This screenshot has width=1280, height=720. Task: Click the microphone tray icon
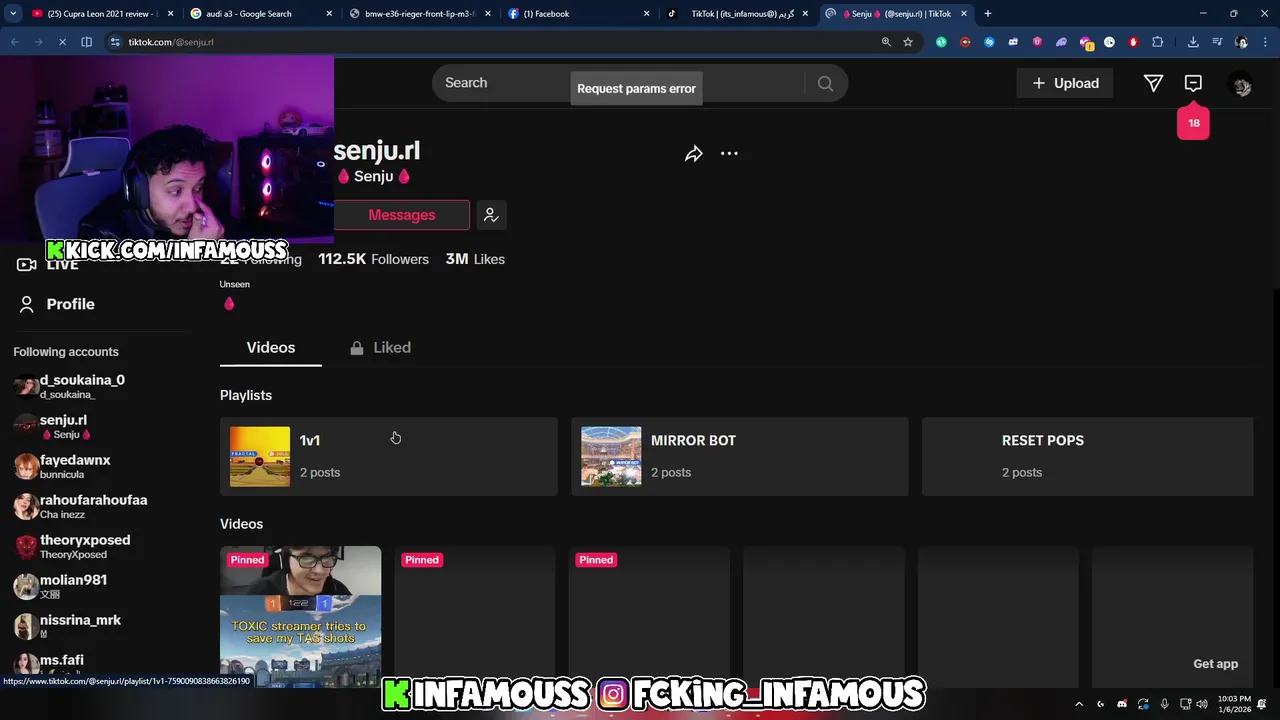[x=1164, y=704]
